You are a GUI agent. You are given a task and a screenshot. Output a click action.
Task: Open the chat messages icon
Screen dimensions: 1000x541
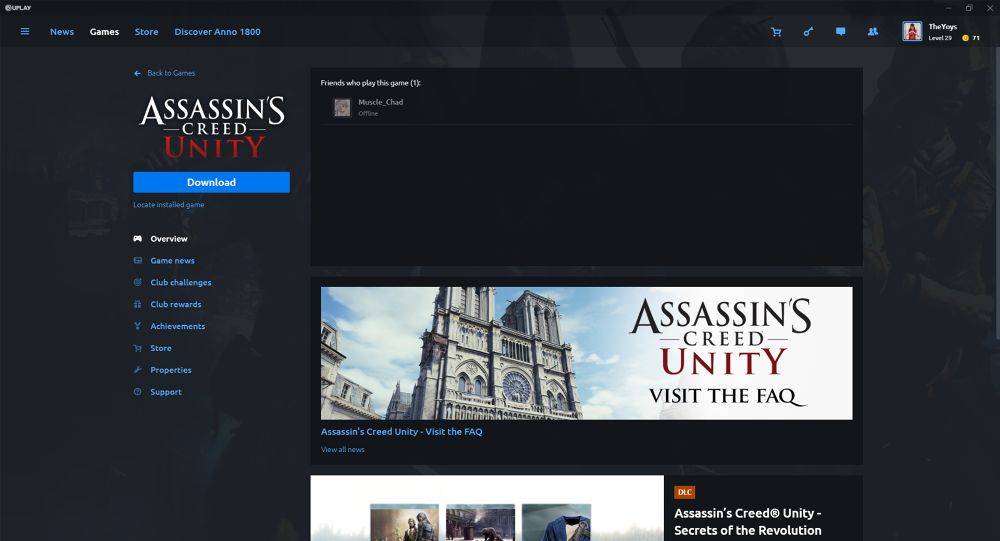point(840,32)
